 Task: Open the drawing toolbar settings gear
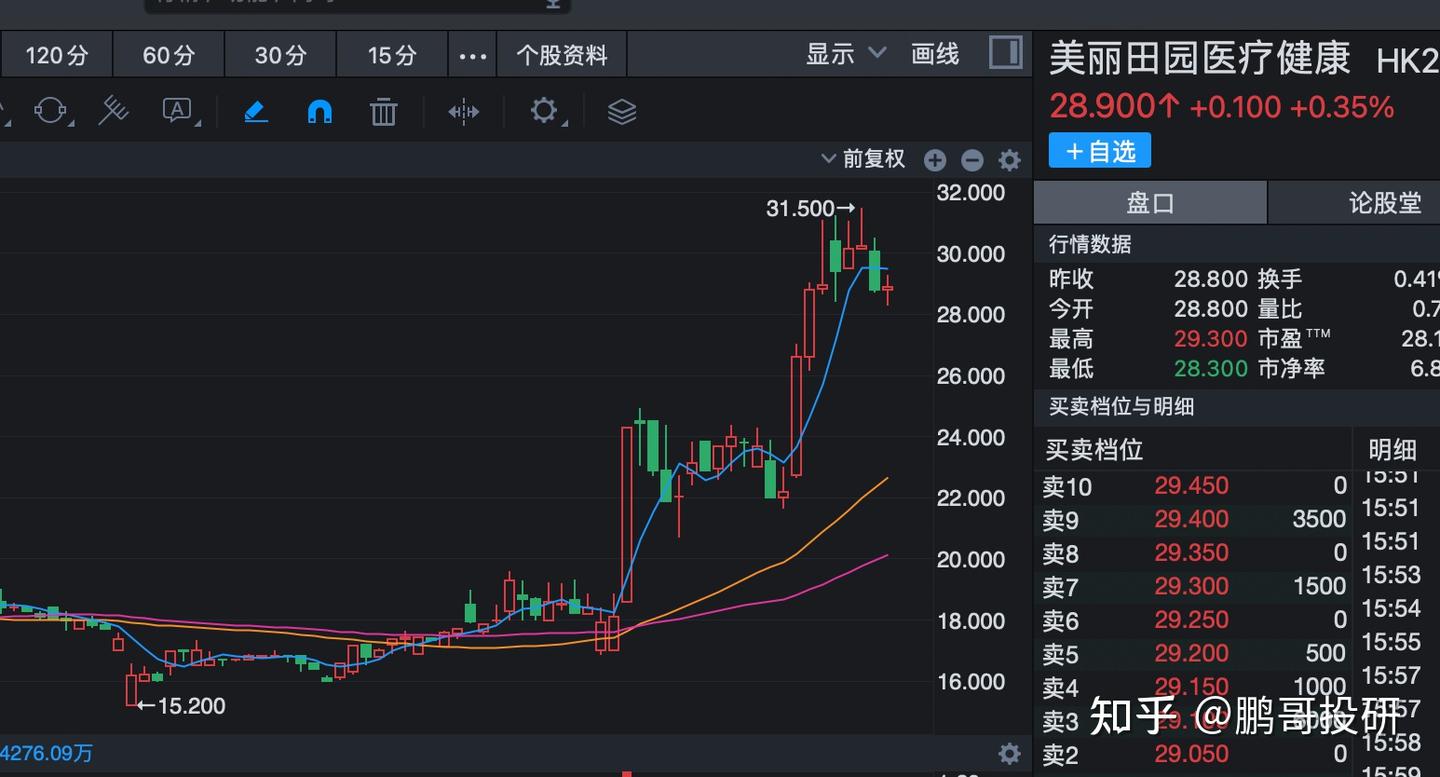click(x=545, y=112)
